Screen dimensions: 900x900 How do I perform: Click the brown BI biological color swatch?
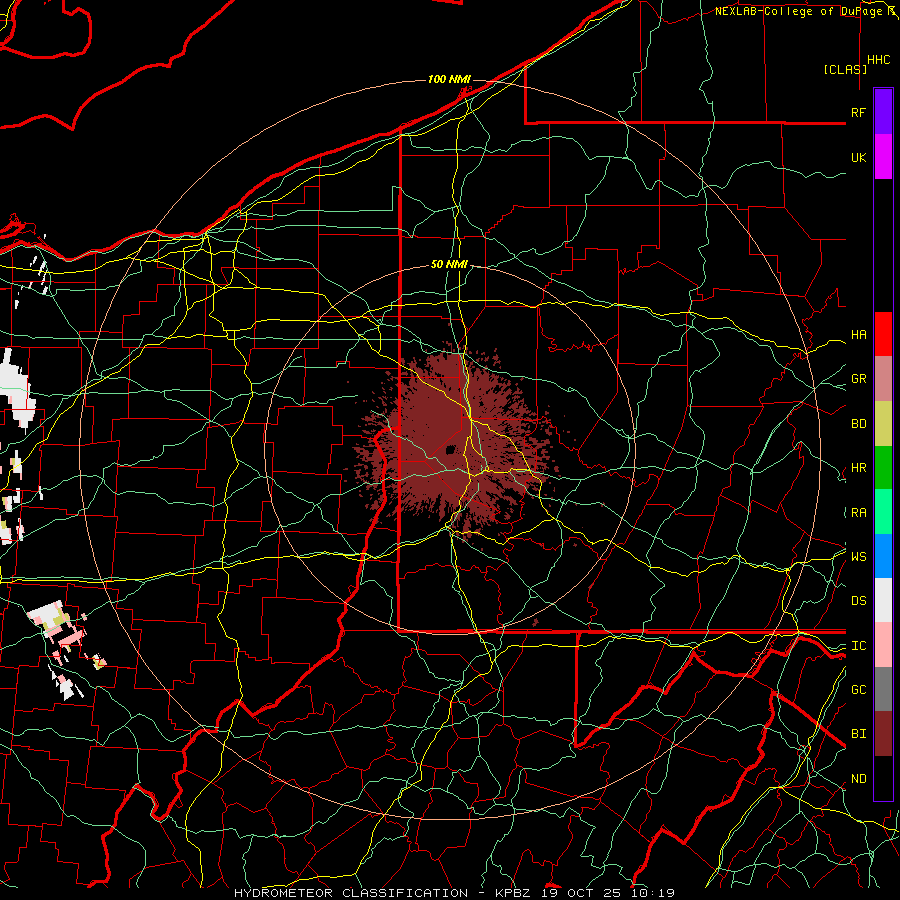[x=883, y=734]
